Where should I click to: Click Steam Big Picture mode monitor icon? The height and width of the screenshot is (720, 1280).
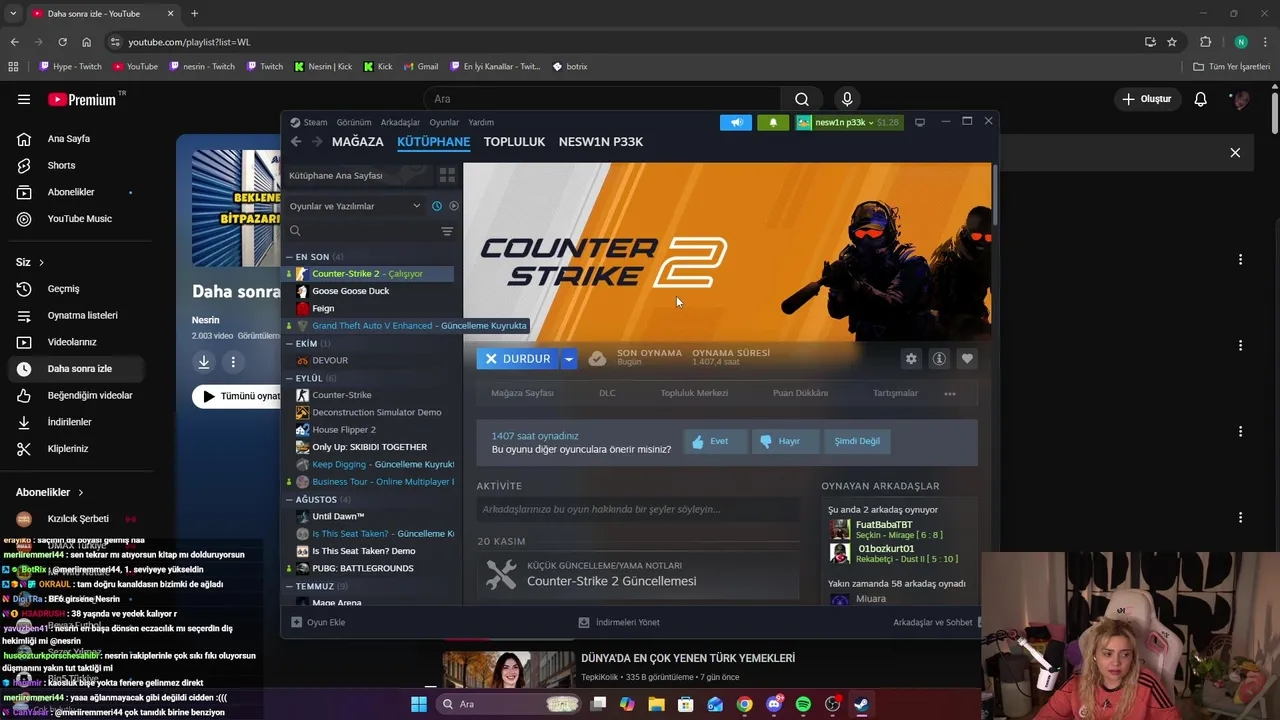pyautogui.click(x=920, y=122)
